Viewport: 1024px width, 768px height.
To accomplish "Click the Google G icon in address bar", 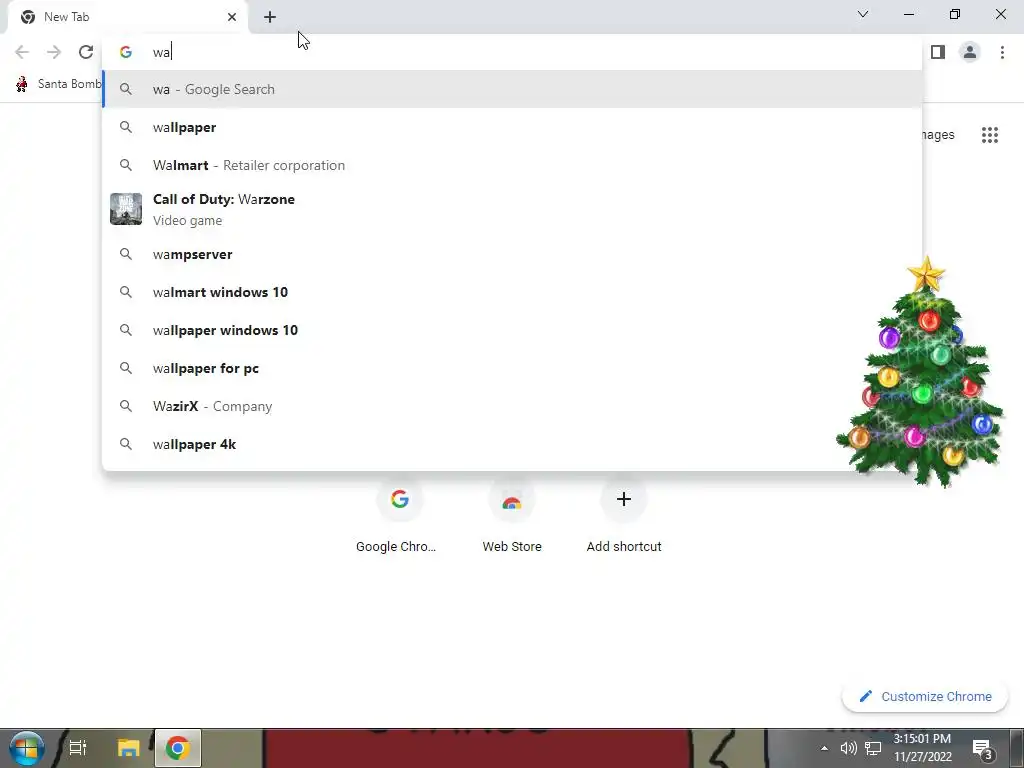I will point(126,52).
